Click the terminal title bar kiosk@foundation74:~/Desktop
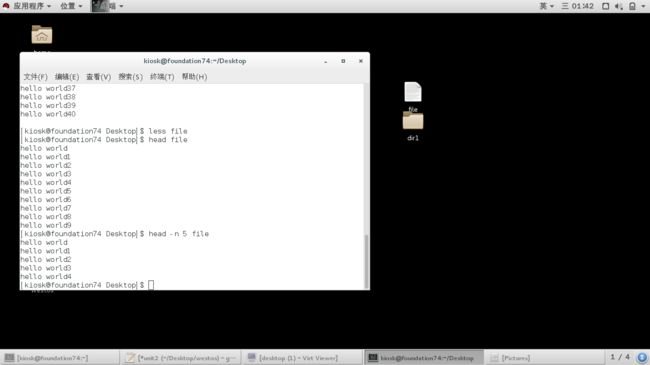This screenshot has height=365, width=650. pyautogui.click(x=195, y=61)
